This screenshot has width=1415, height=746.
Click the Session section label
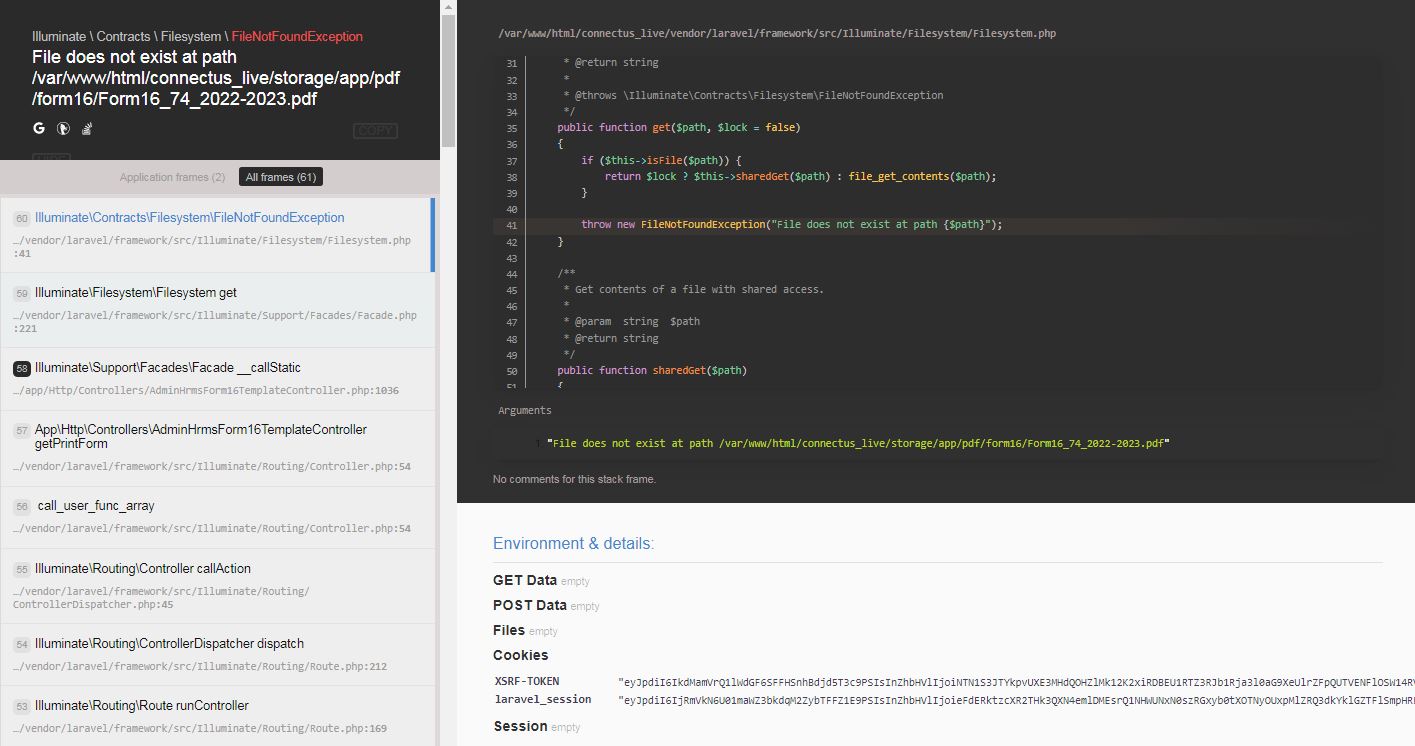coord(520,726)
